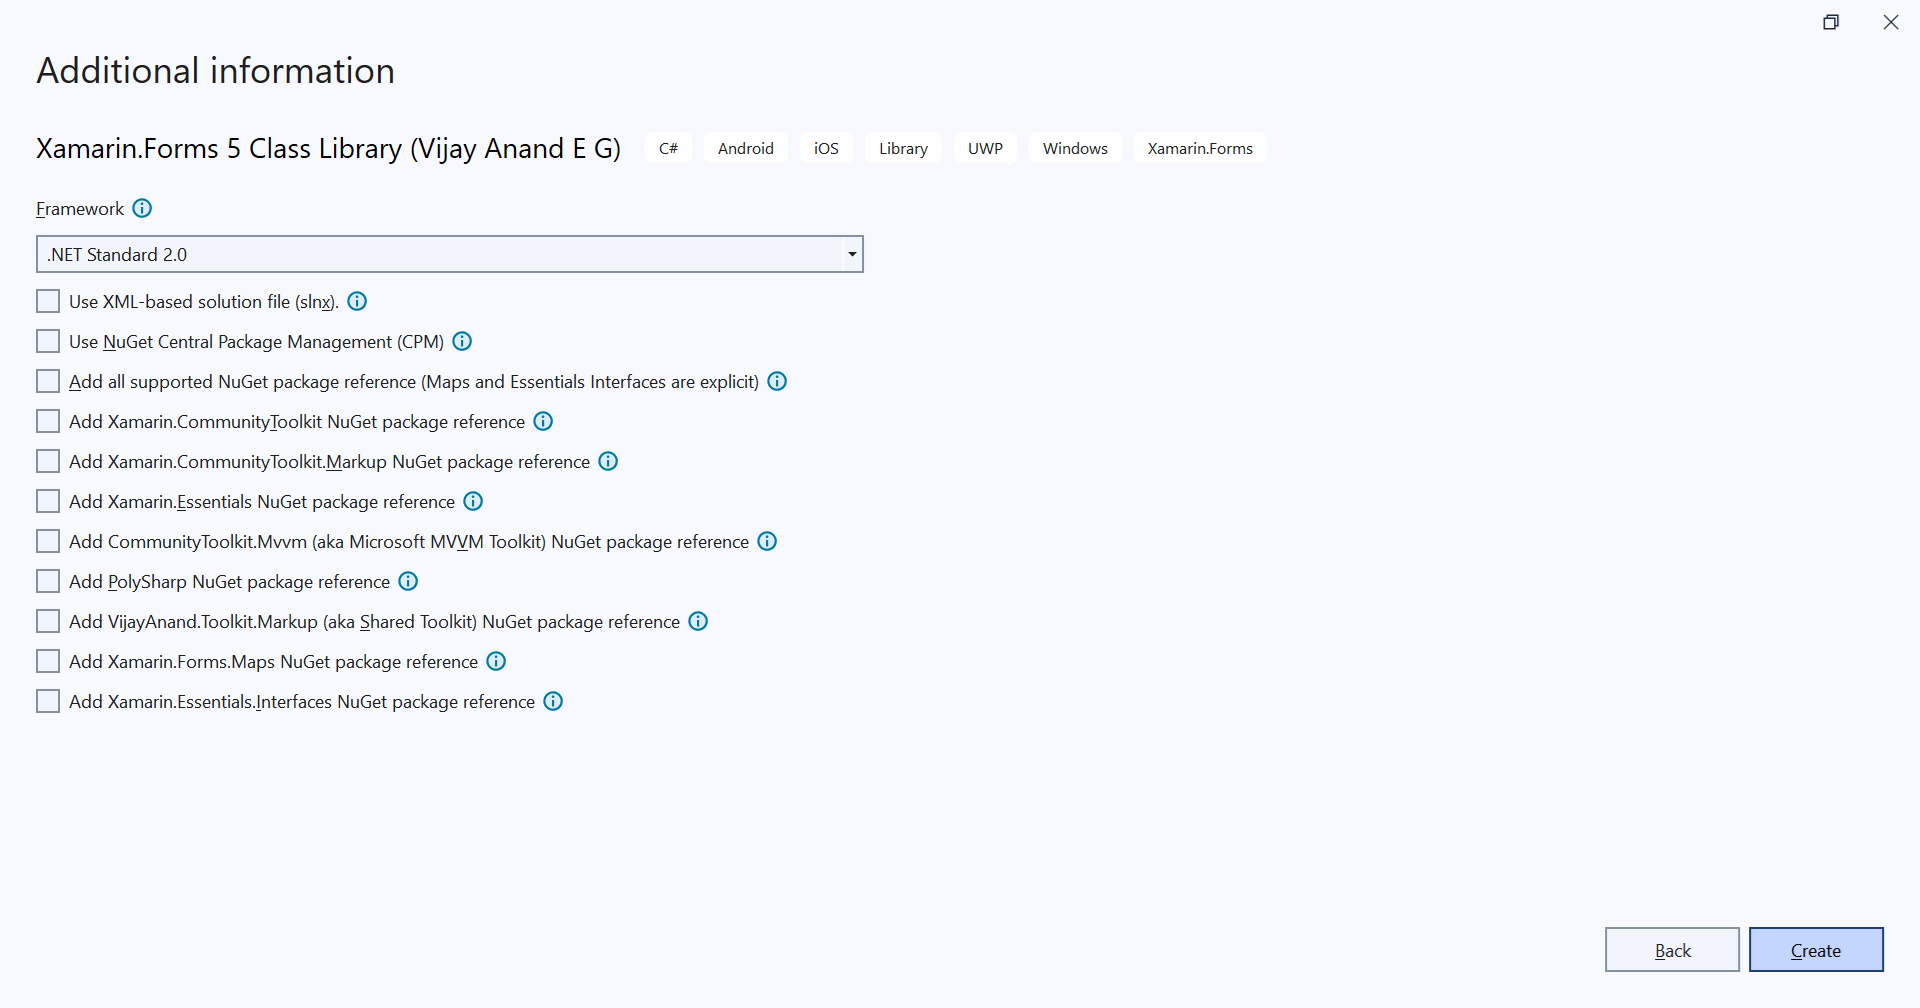This screenshot has height=1008, width=1920.
Task: Click the Back button
Action: pyautogui.click(x=1672, y=950)
